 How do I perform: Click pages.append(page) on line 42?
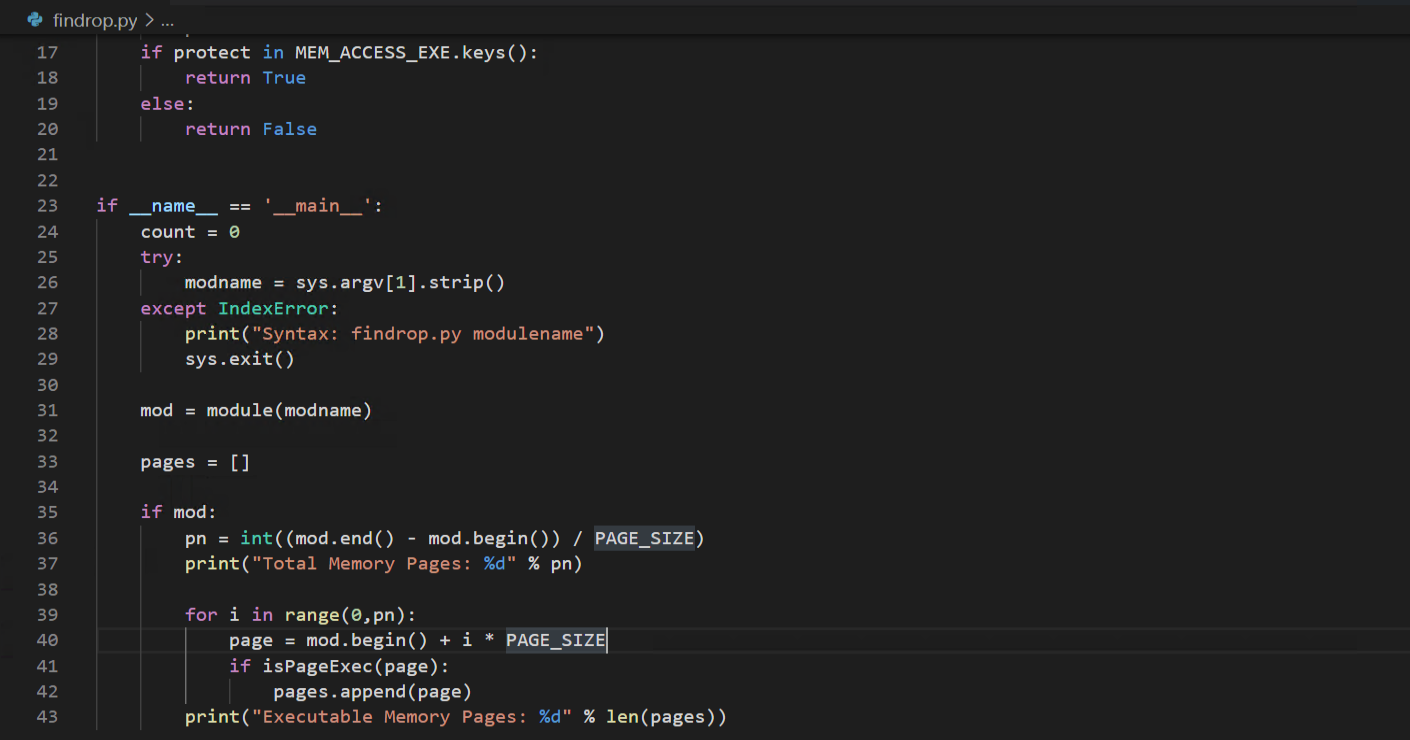click(372, 692)
